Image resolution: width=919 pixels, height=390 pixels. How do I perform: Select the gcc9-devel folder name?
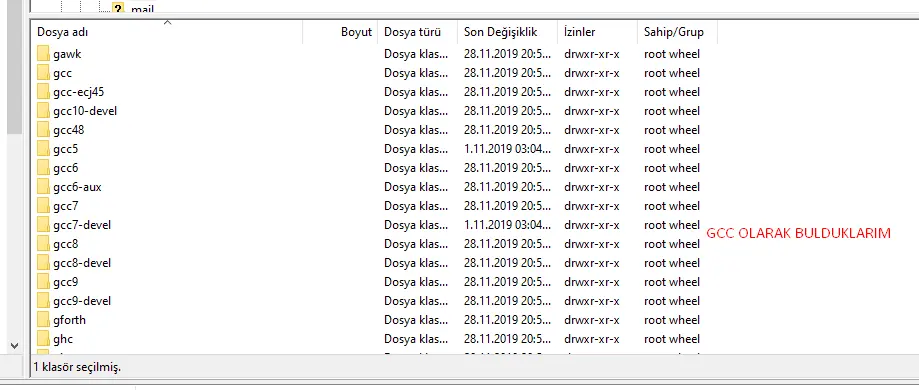(81, 301)
